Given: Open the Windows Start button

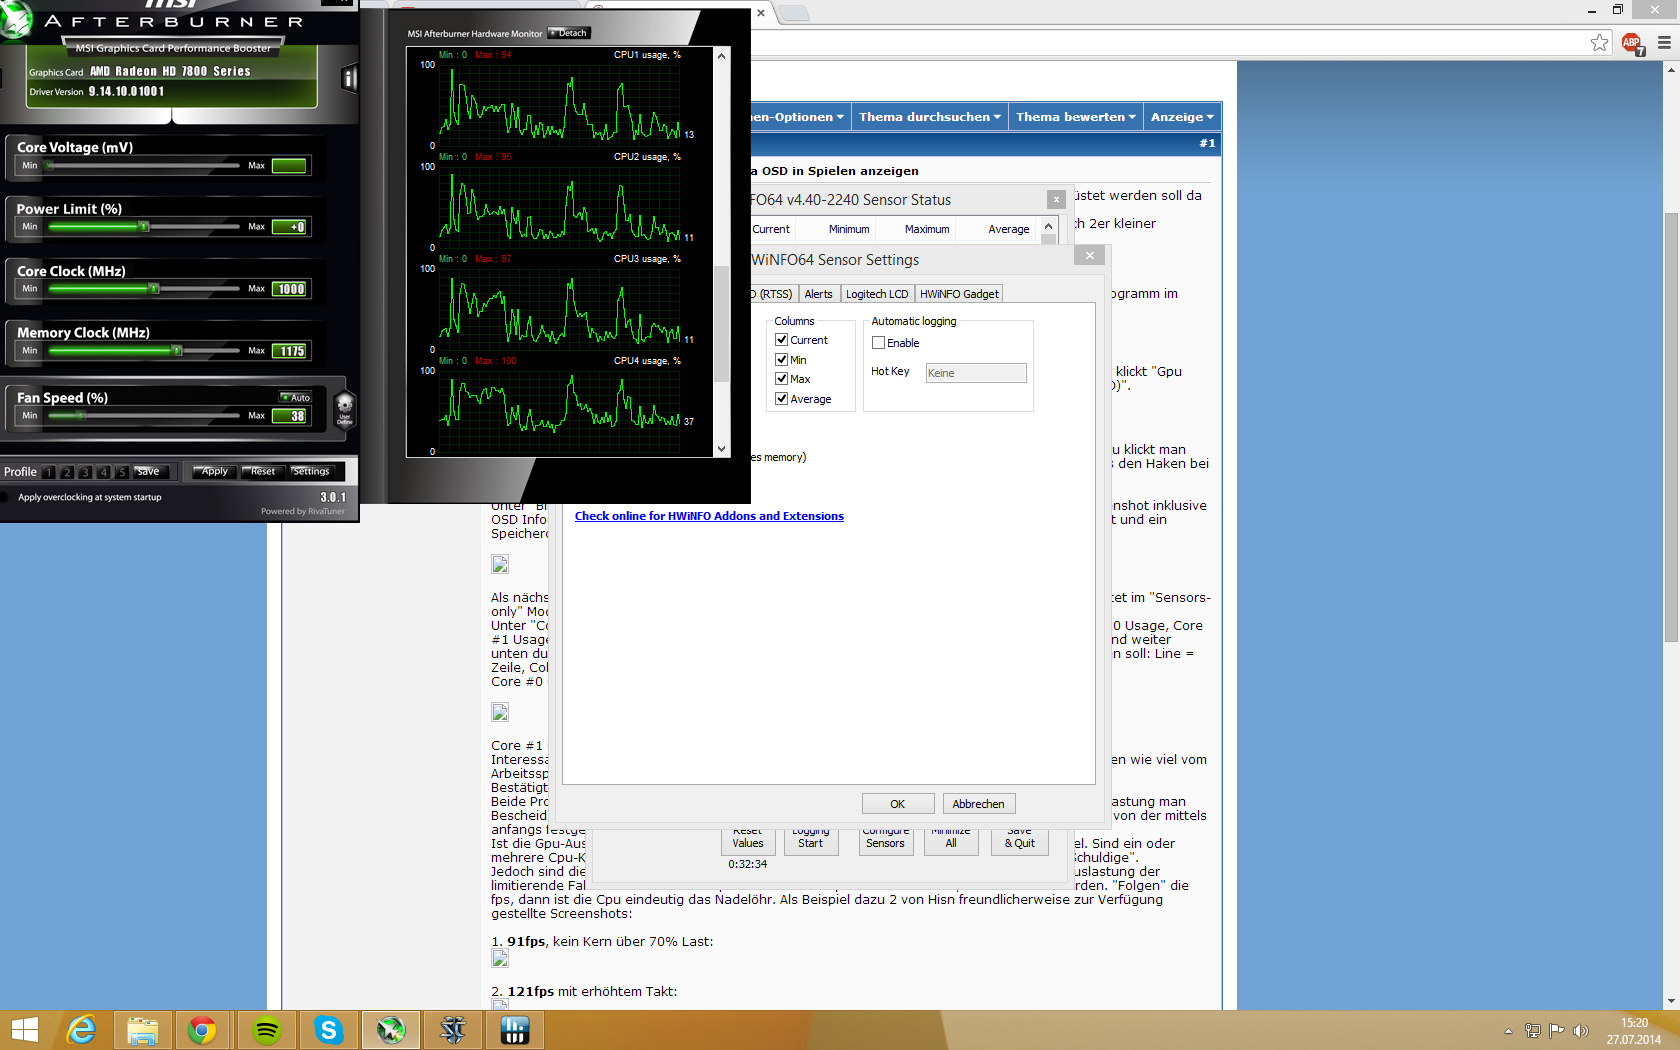Looking at the screenshot, I should 24,1030.
